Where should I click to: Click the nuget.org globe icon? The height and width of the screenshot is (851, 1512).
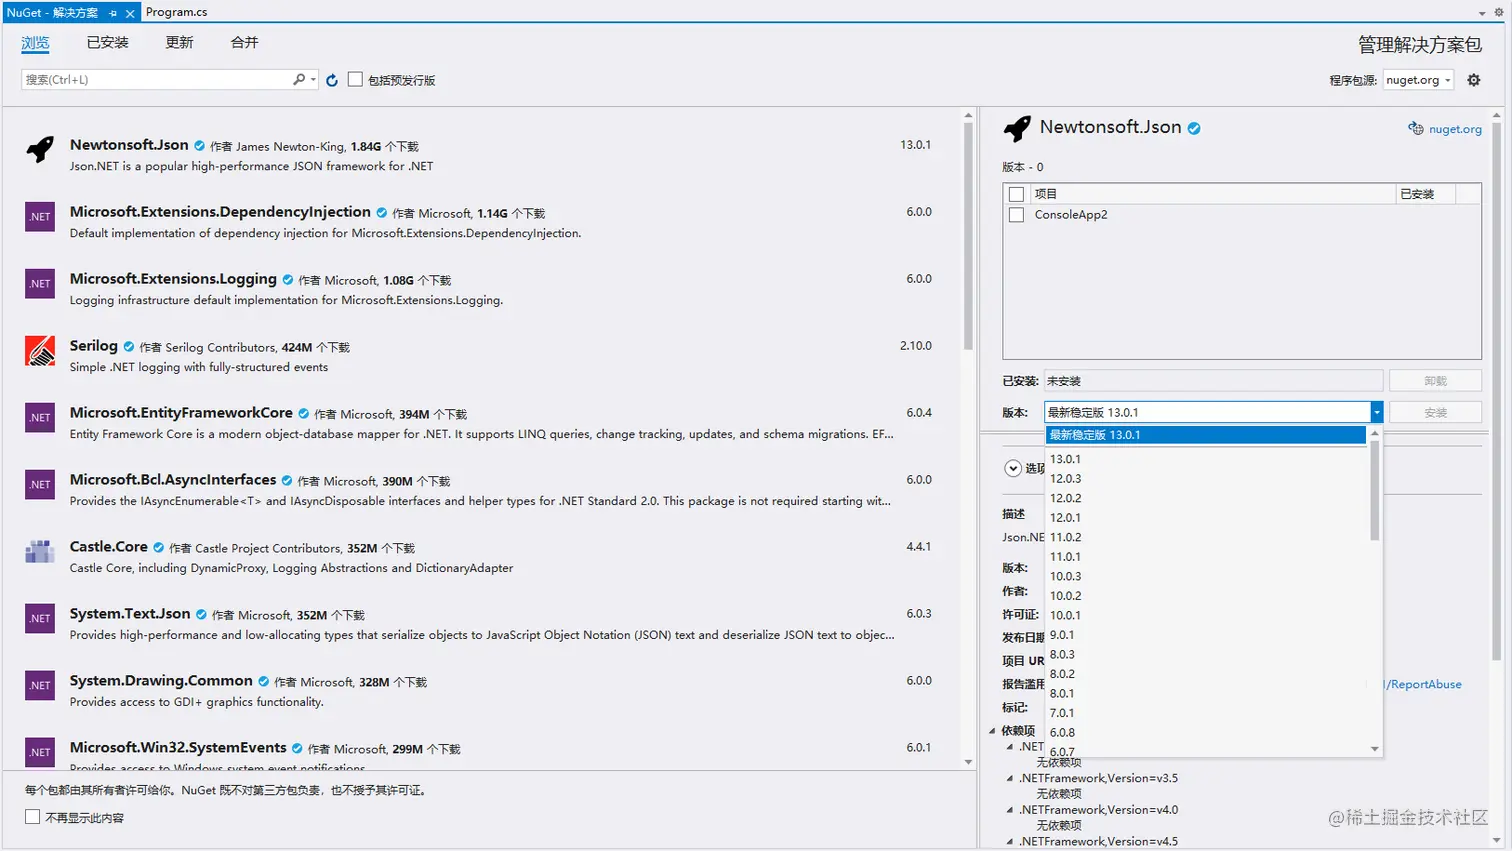tap(1415, 129)
